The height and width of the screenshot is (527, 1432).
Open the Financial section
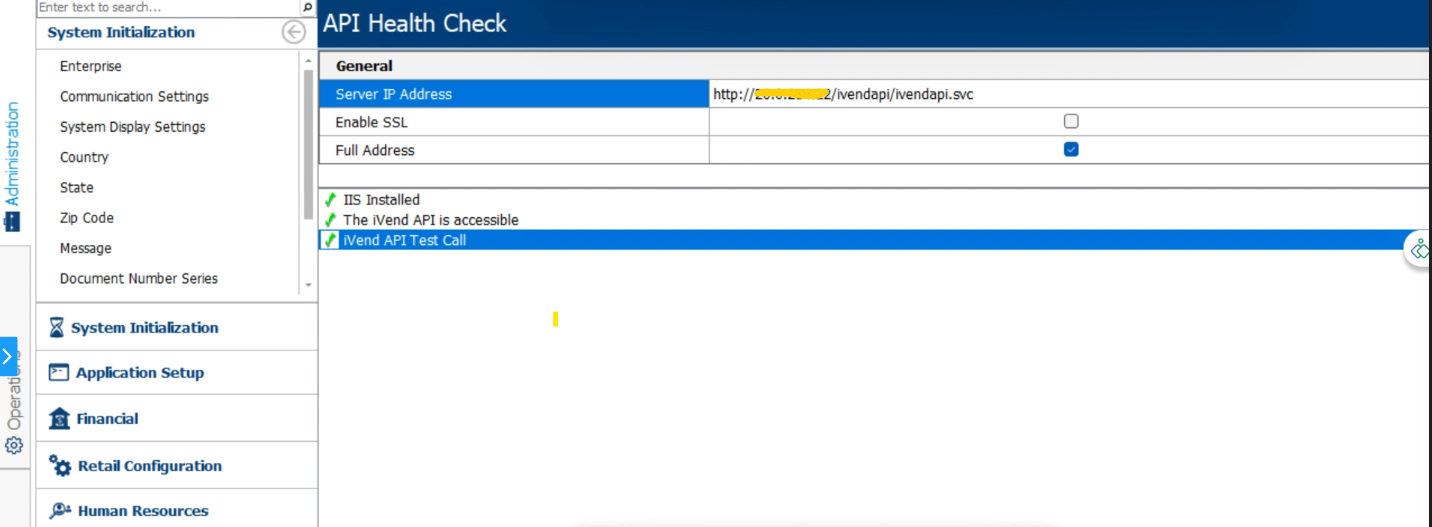(177, 419)
